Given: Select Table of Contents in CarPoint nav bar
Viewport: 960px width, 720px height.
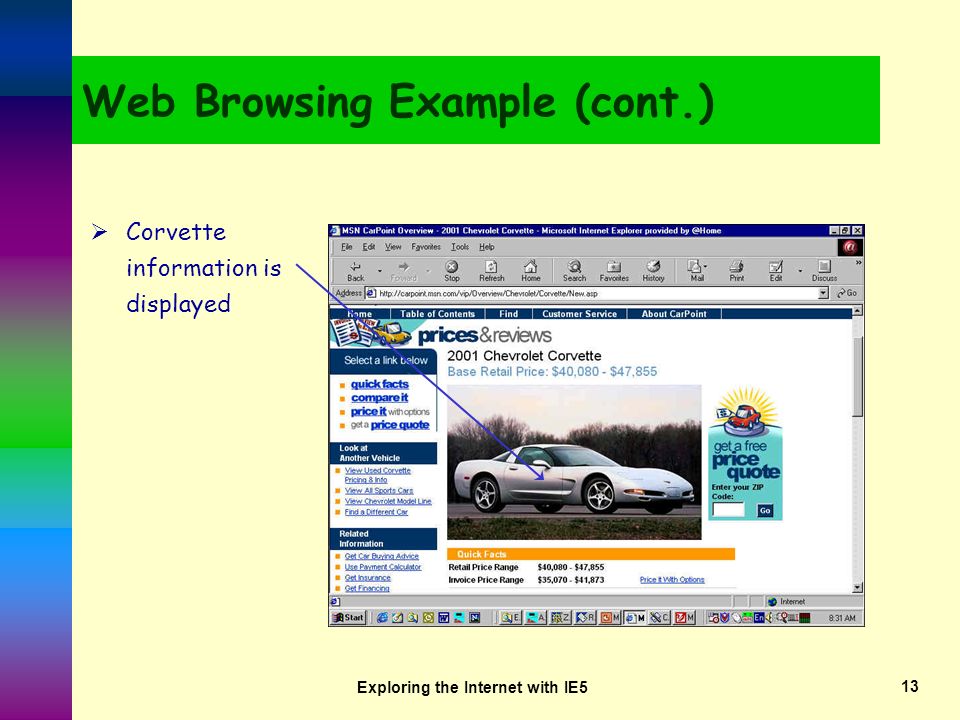Looking at the screenshot, I should (438, 313).
